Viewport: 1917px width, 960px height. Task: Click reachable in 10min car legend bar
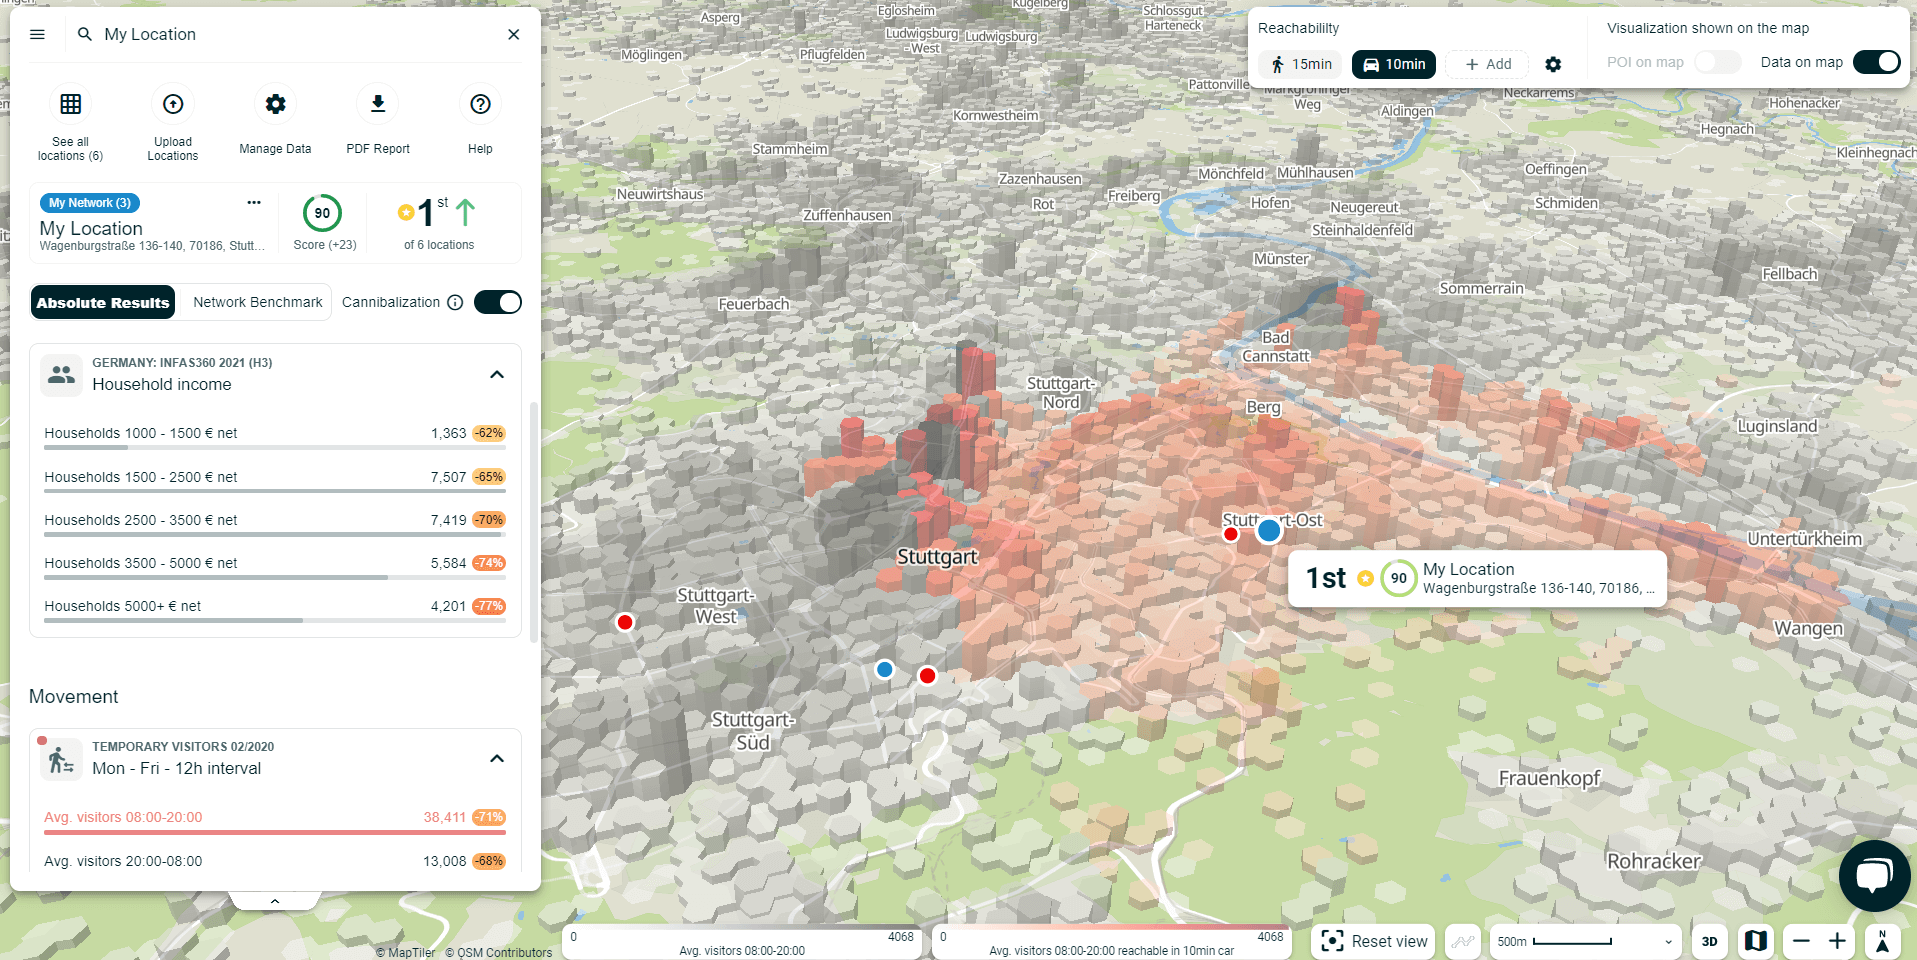coord(1111,941)
